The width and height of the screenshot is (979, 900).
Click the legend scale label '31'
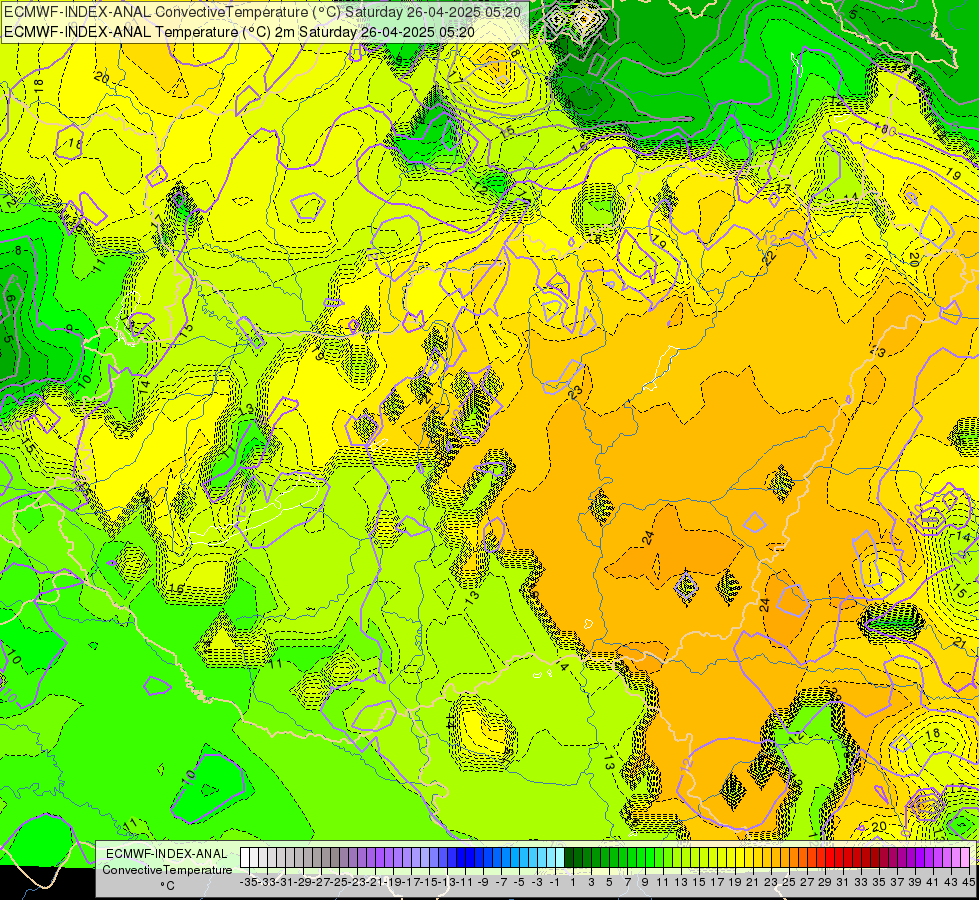(x=843, y=882)
